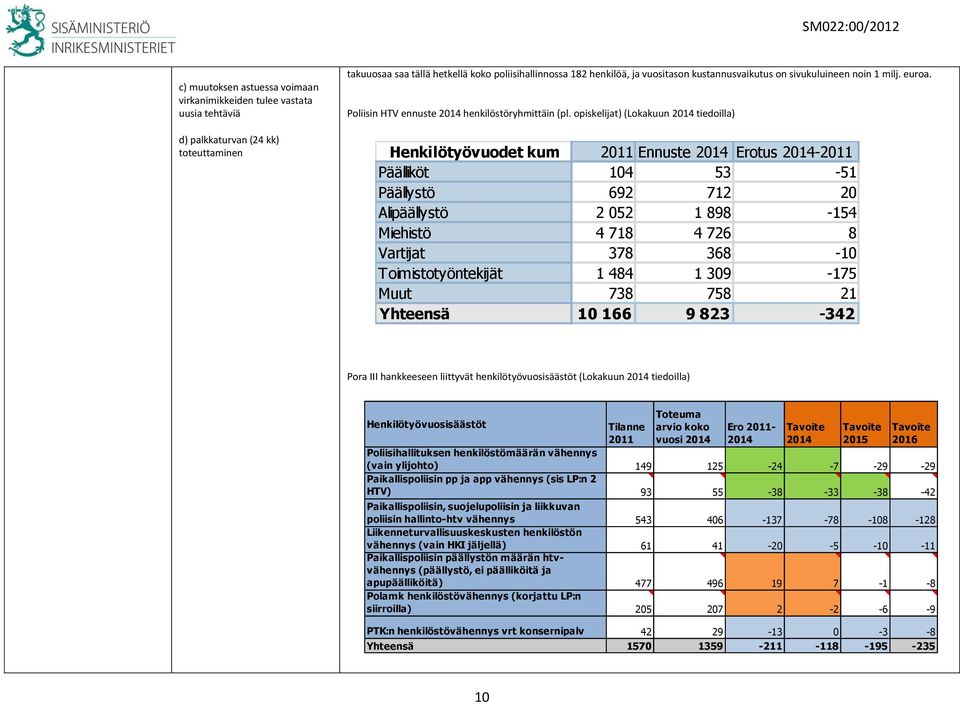The width and height of the screenshot is (960, 704).
Task: Select the 'Alipäällystö' row label
Action: [413, 213]
